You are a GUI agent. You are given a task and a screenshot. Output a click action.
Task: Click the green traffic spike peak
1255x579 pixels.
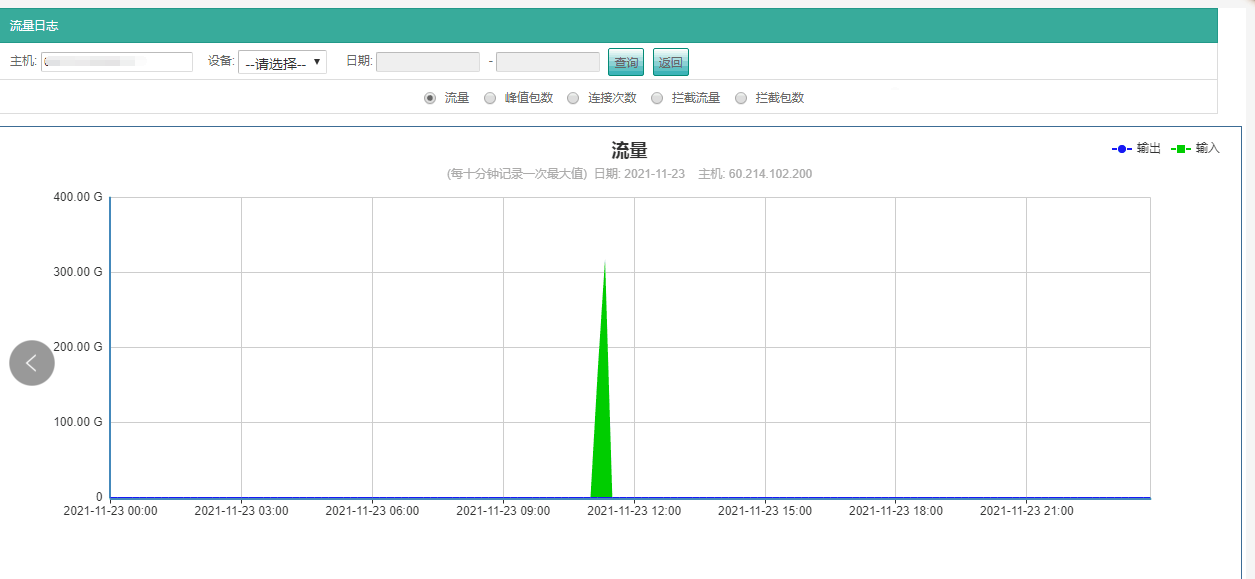point(604,263)
